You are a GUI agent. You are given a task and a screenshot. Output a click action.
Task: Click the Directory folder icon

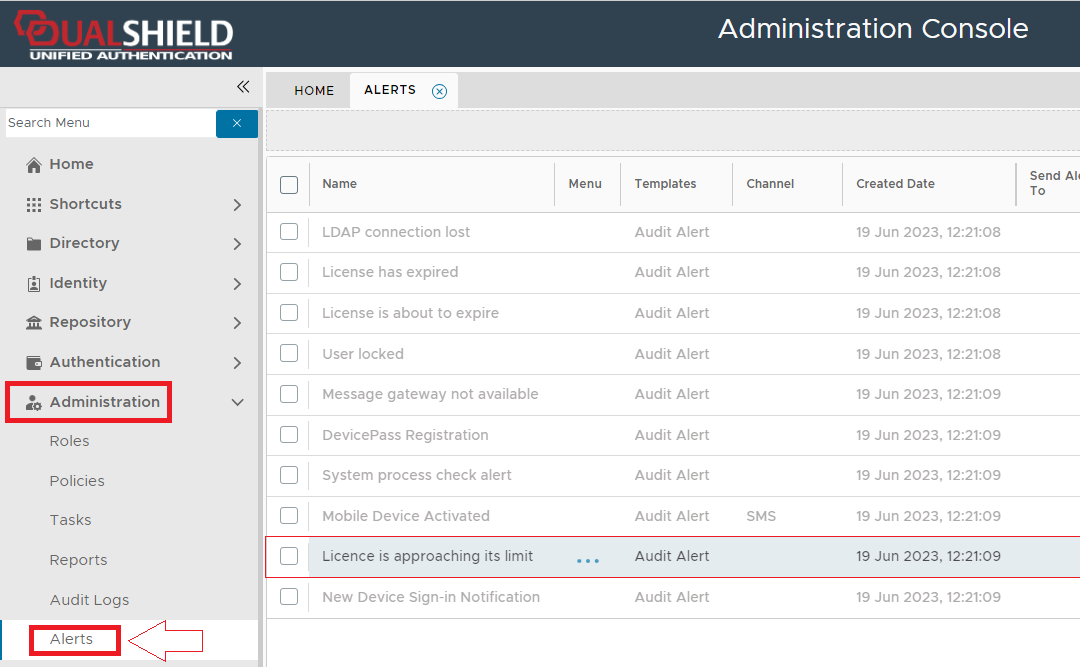(34, 244)
